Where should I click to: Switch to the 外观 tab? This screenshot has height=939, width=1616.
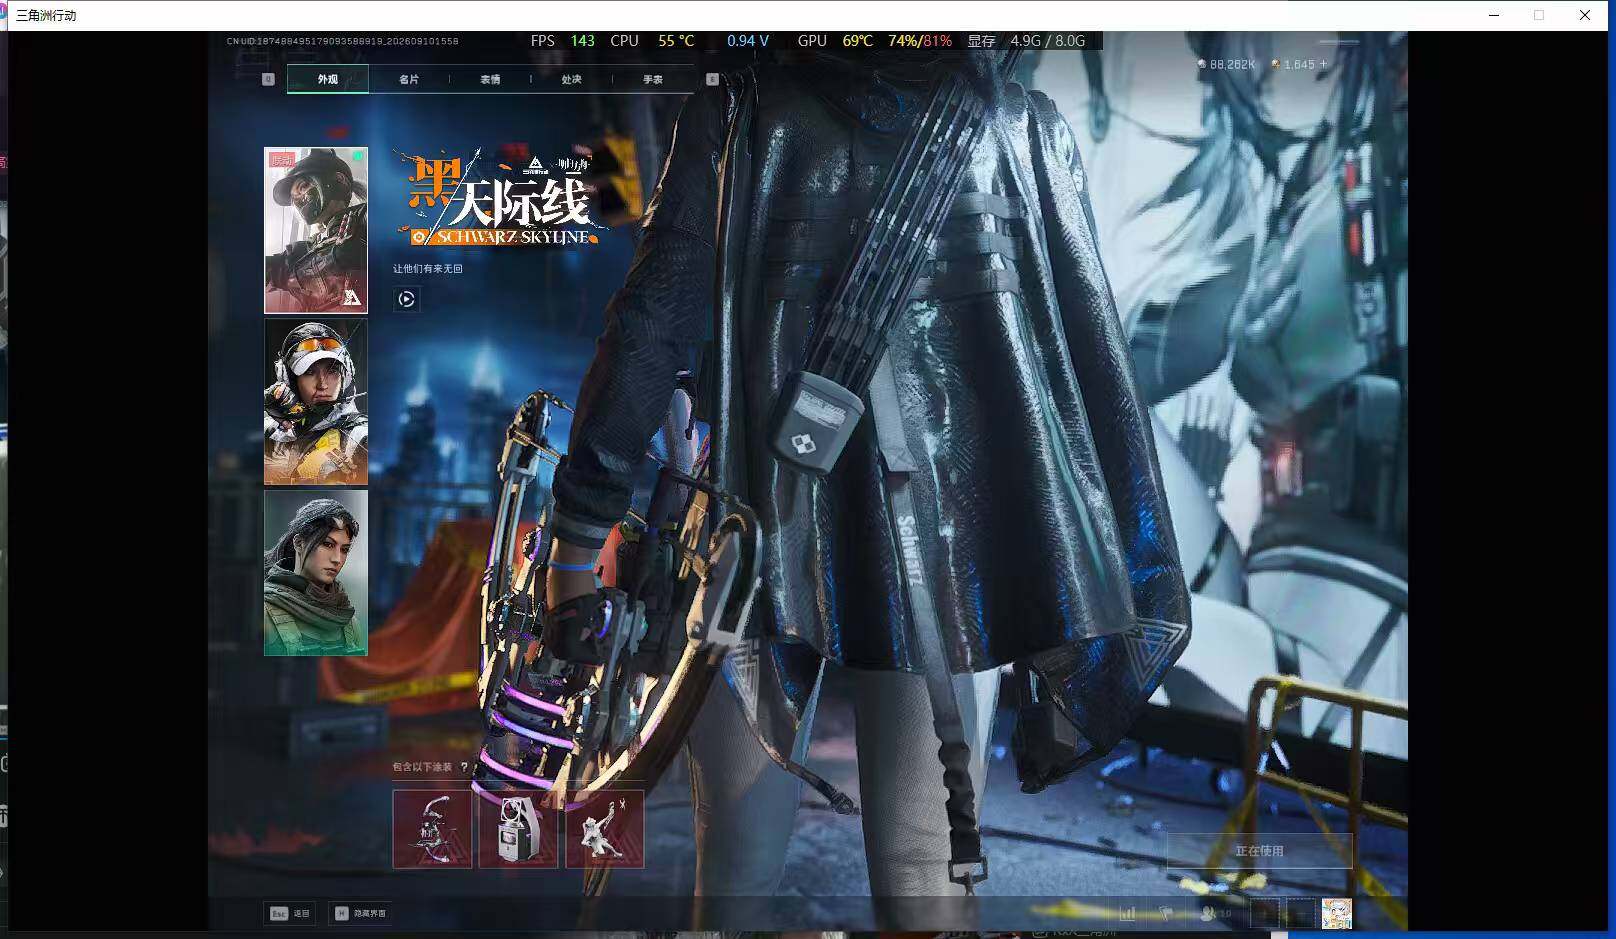[x=328, y=79]
